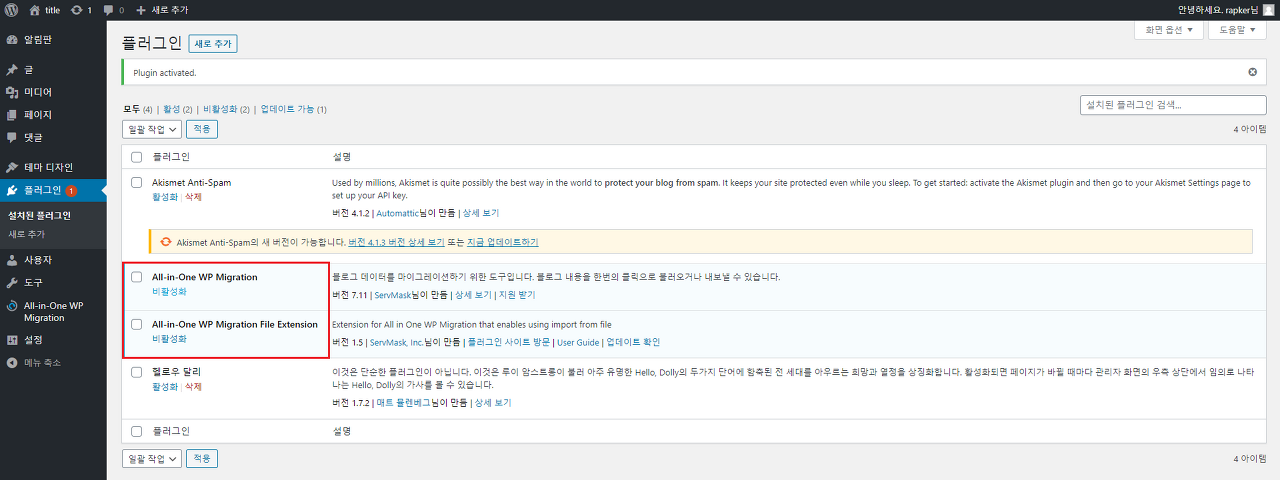Image resolution: width=1280 pixels, height=480 pixels.
Task: Deactivate File Extension plugin via 비활성화
Action: 168,339
